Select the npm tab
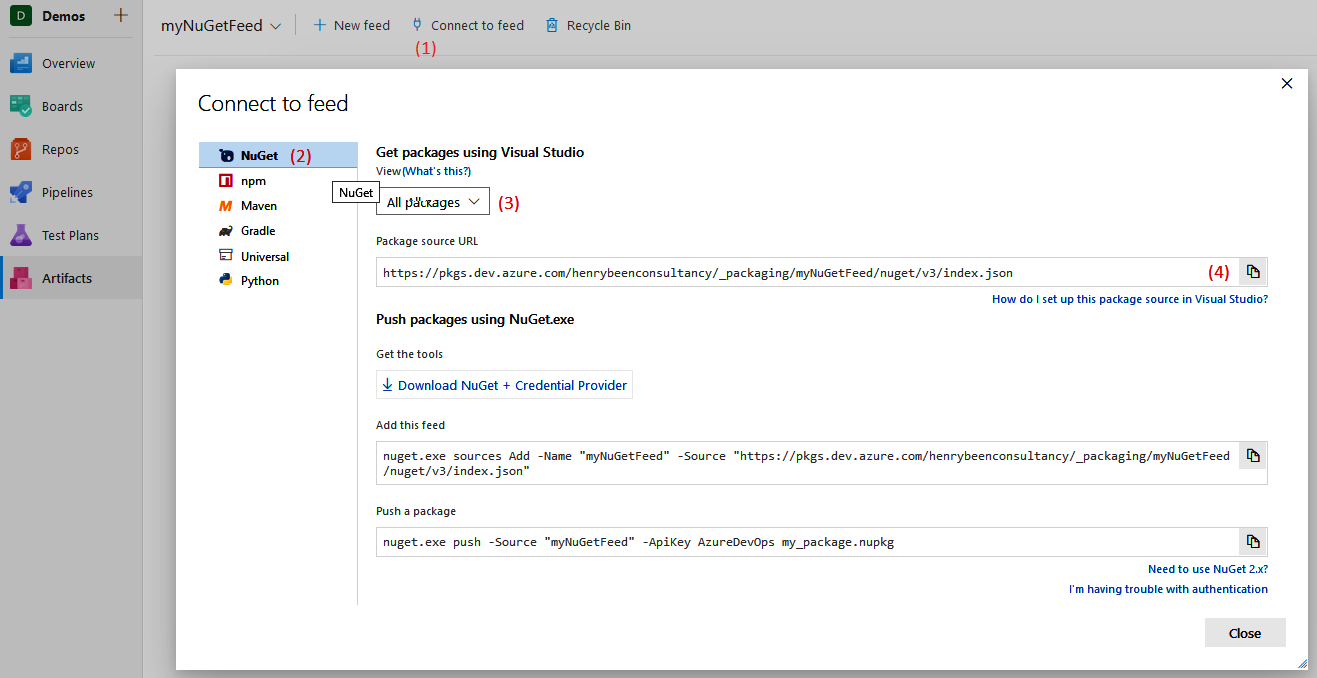 pos(277,181)
